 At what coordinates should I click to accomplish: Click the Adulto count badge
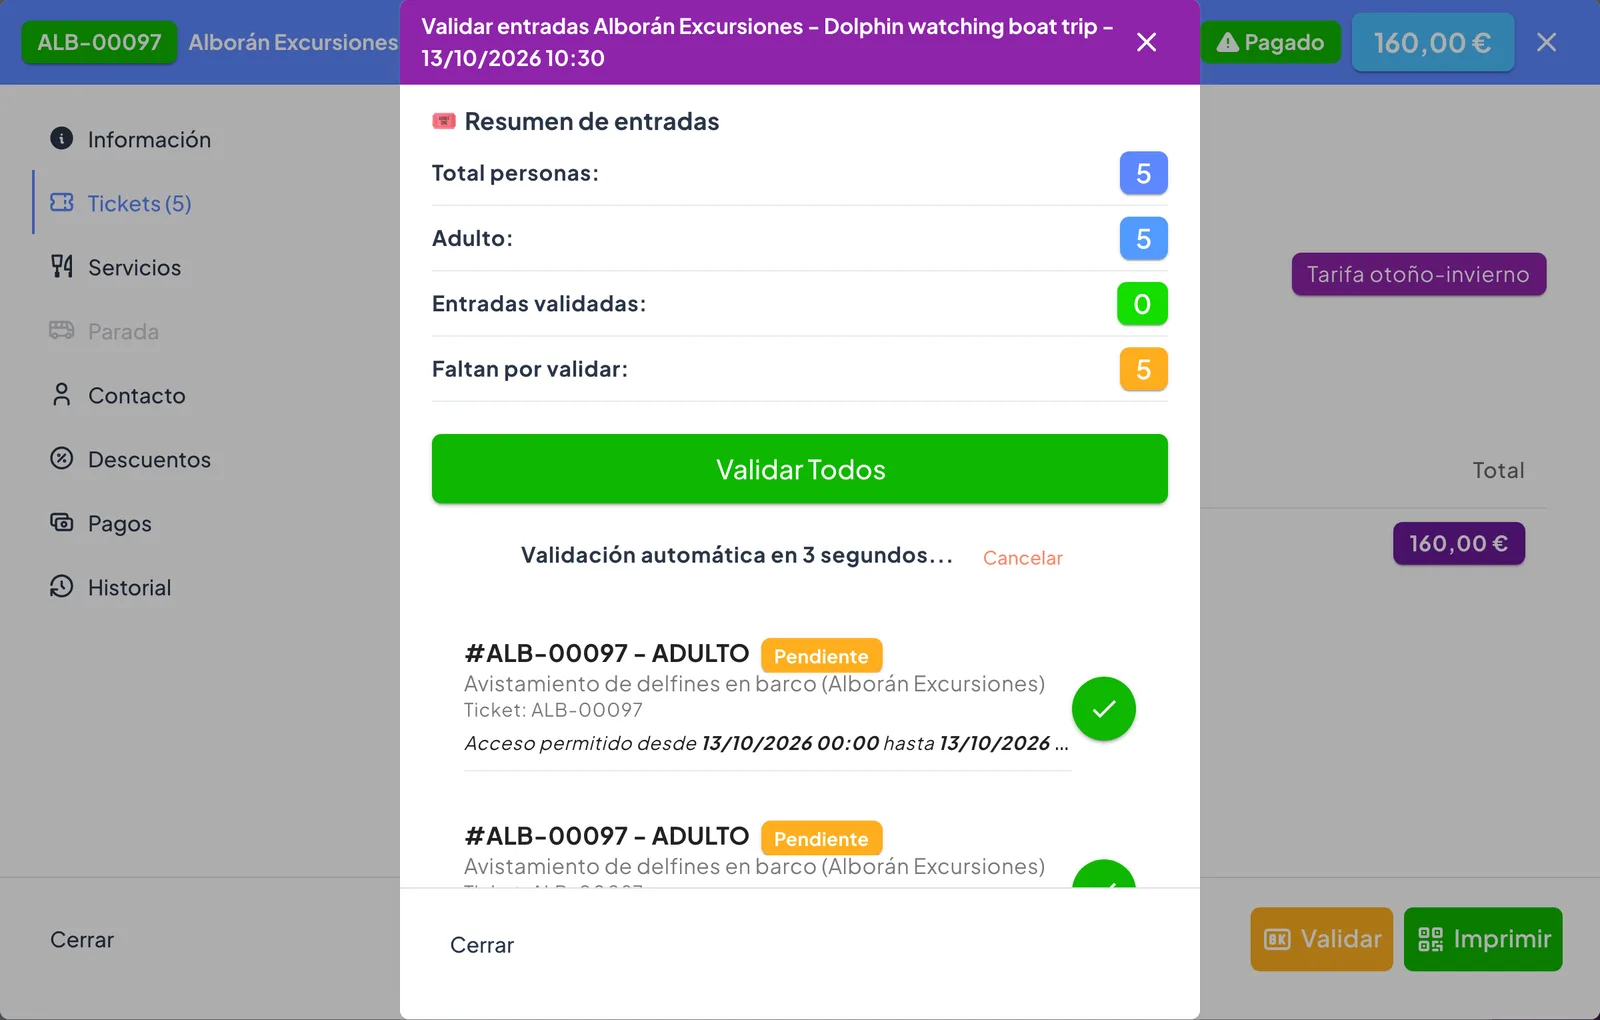click(1143, 238)
